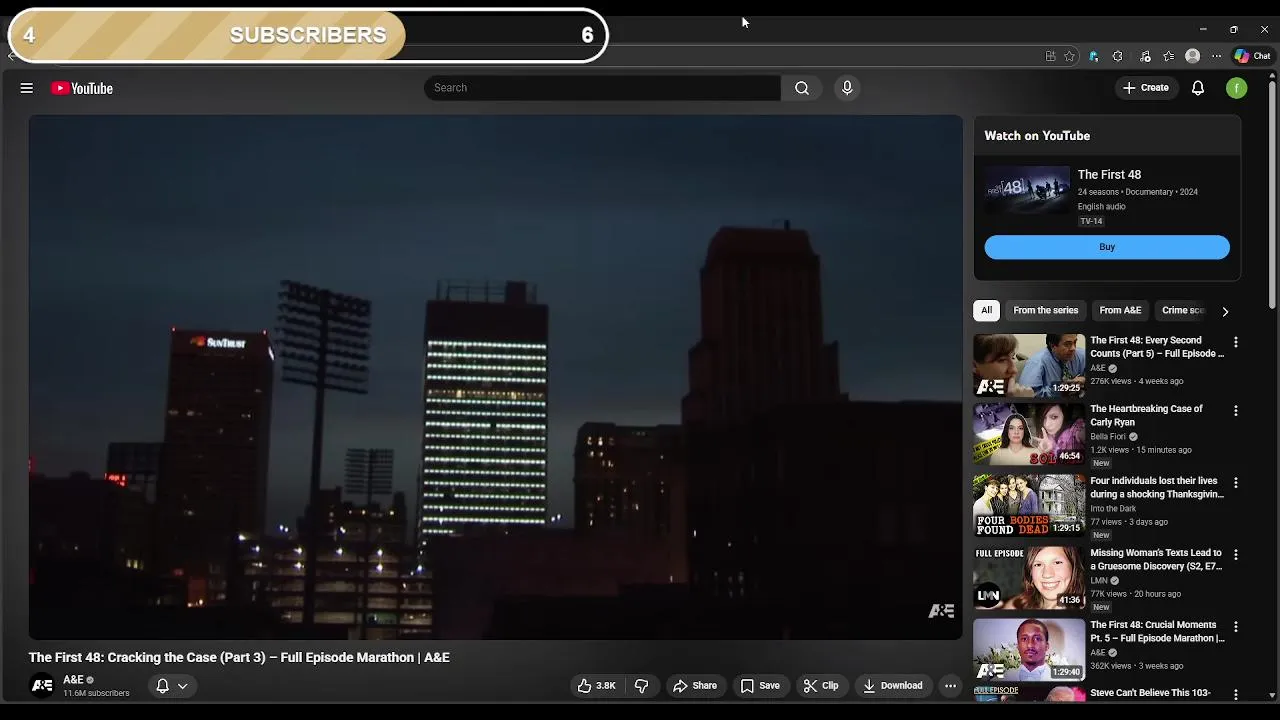Screen dimensions: 1280x720
Task: Open options for Carly Ryan video
Action: coord(1236,410)
